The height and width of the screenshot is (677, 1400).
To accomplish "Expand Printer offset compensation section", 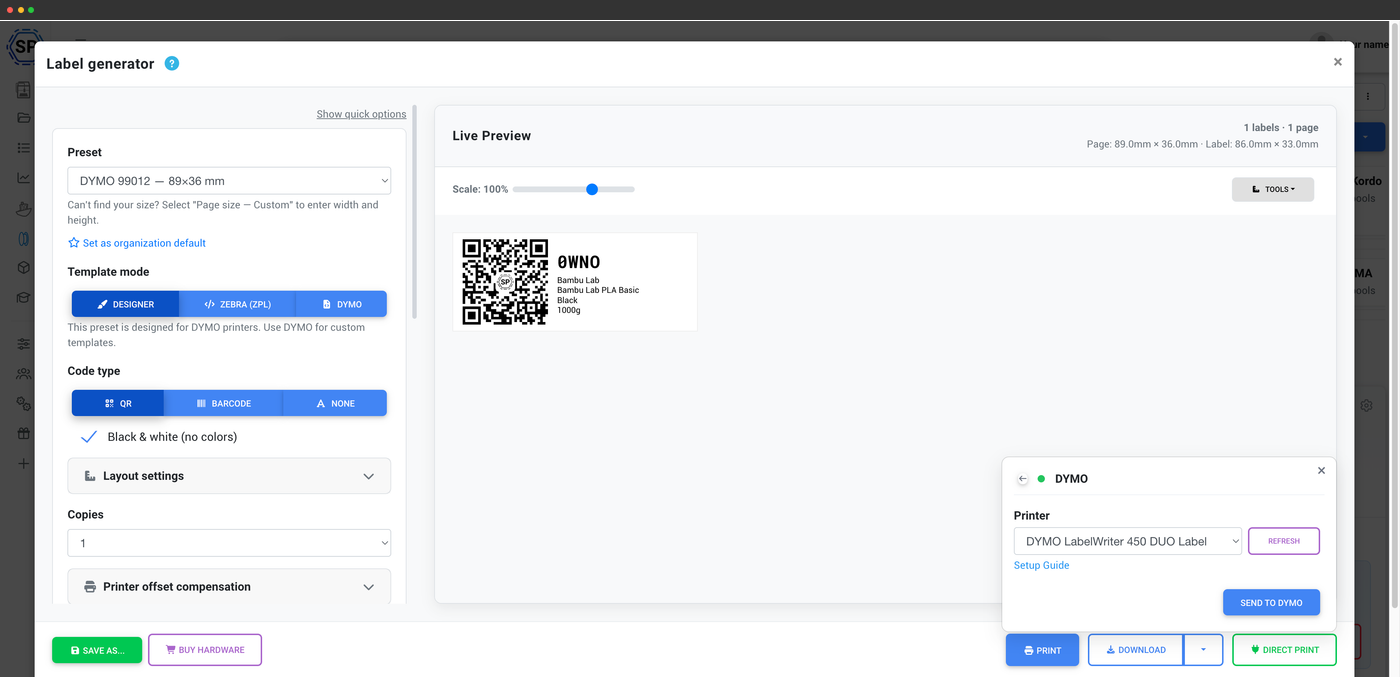I will coord(229,587).
